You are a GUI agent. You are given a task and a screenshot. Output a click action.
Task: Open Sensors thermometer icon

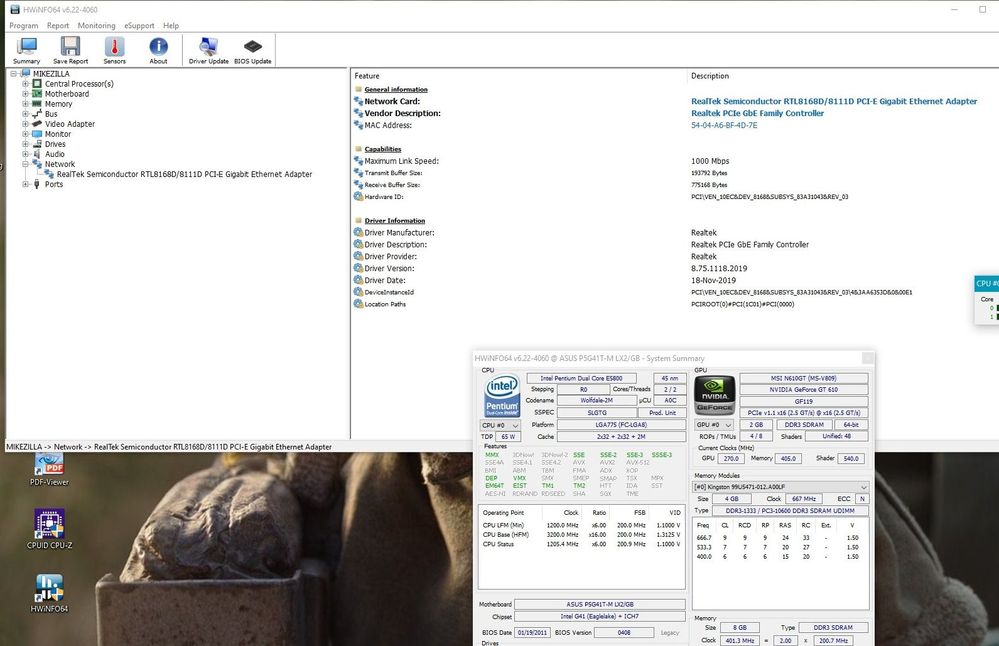tap(115, 50)
